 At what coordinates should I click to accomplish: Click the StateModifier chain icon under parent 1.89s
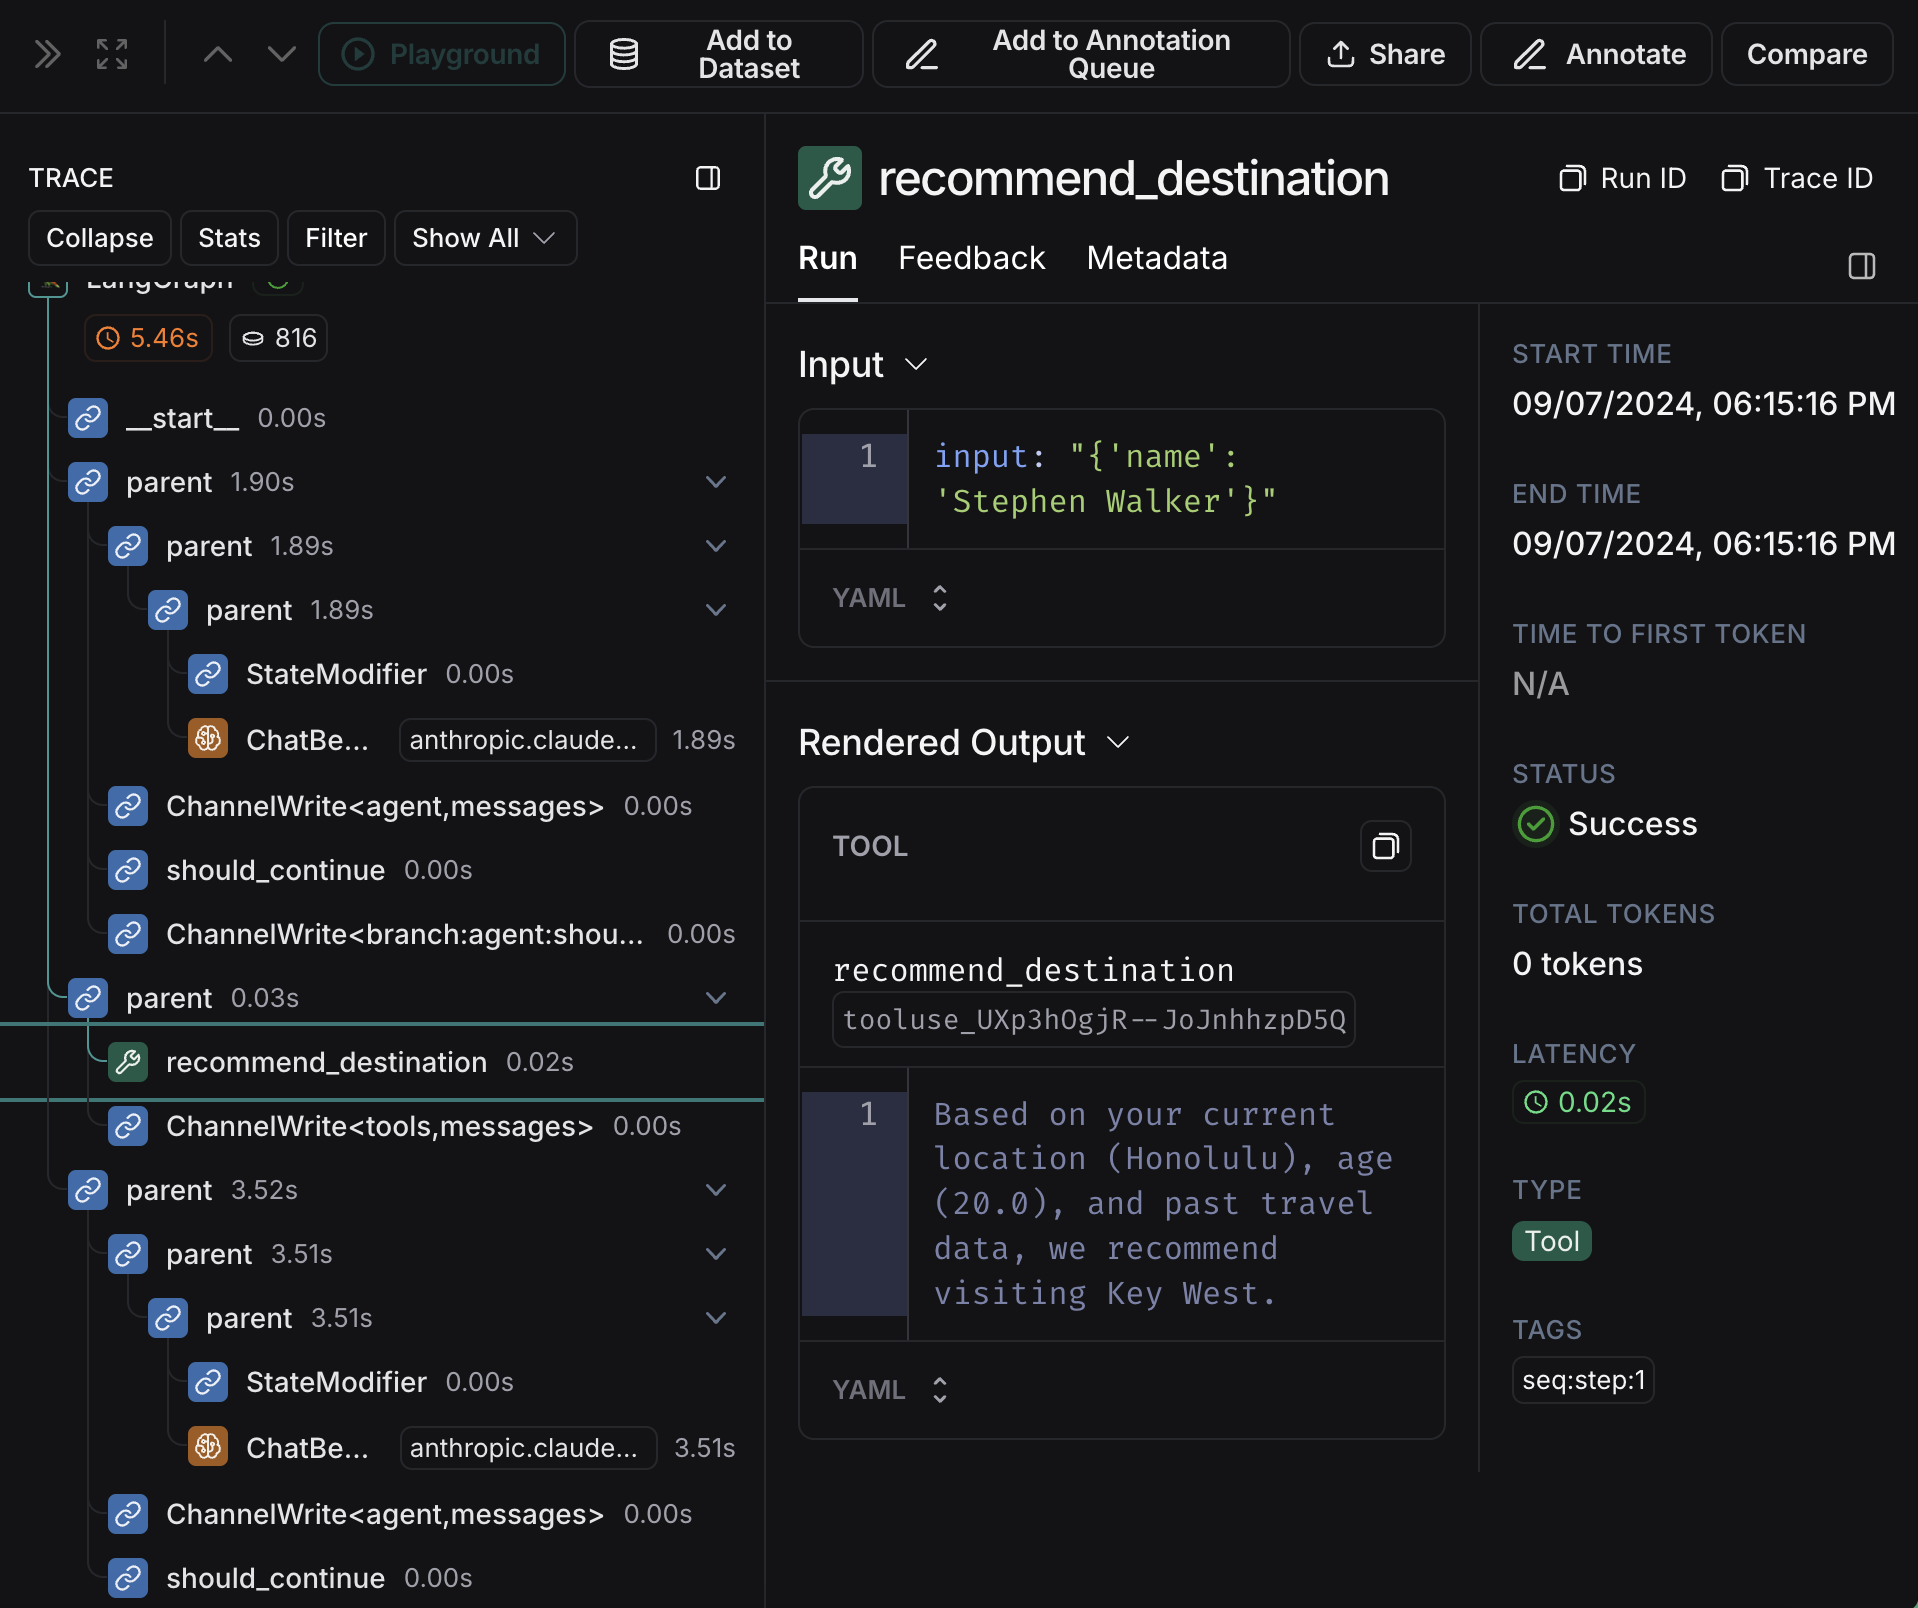pyautogui.click(x=208, y=674)
